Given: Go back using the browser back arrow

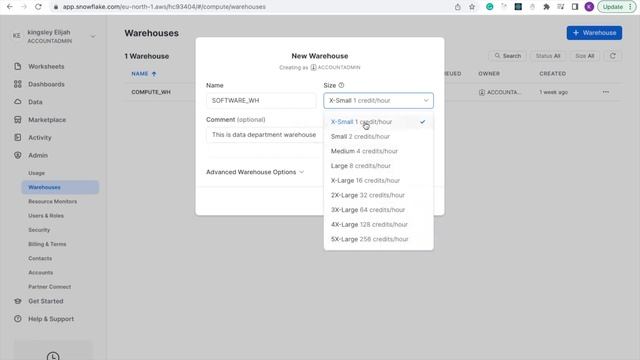Looking at the screenshot, I should [10, 7].
